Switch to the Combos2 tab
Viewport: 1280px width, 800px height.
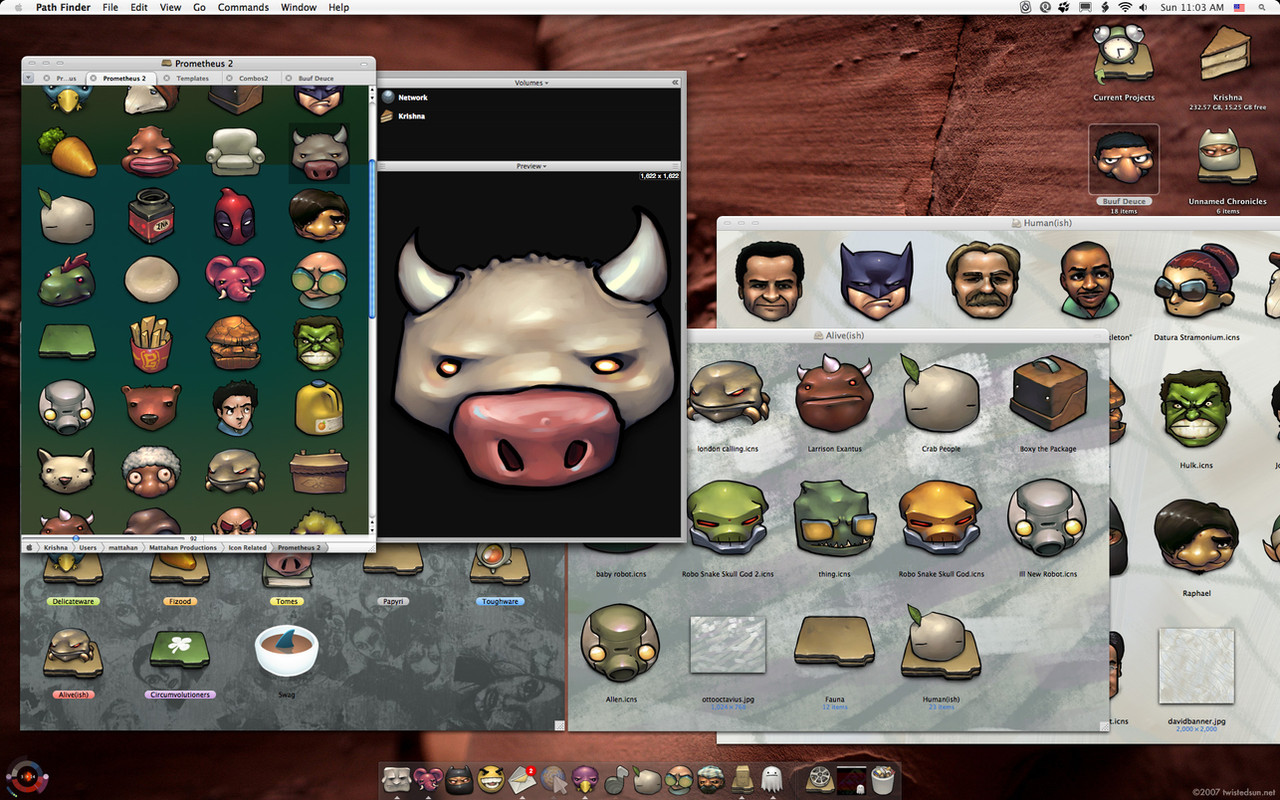pyautogui.click(x=253, y=78)
